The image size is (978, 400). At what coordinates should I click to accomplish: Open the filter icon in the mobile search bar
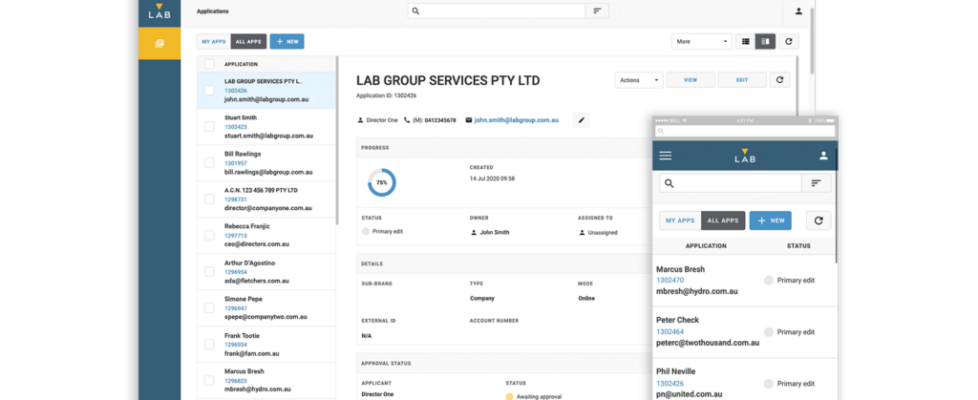click(816, 183)
